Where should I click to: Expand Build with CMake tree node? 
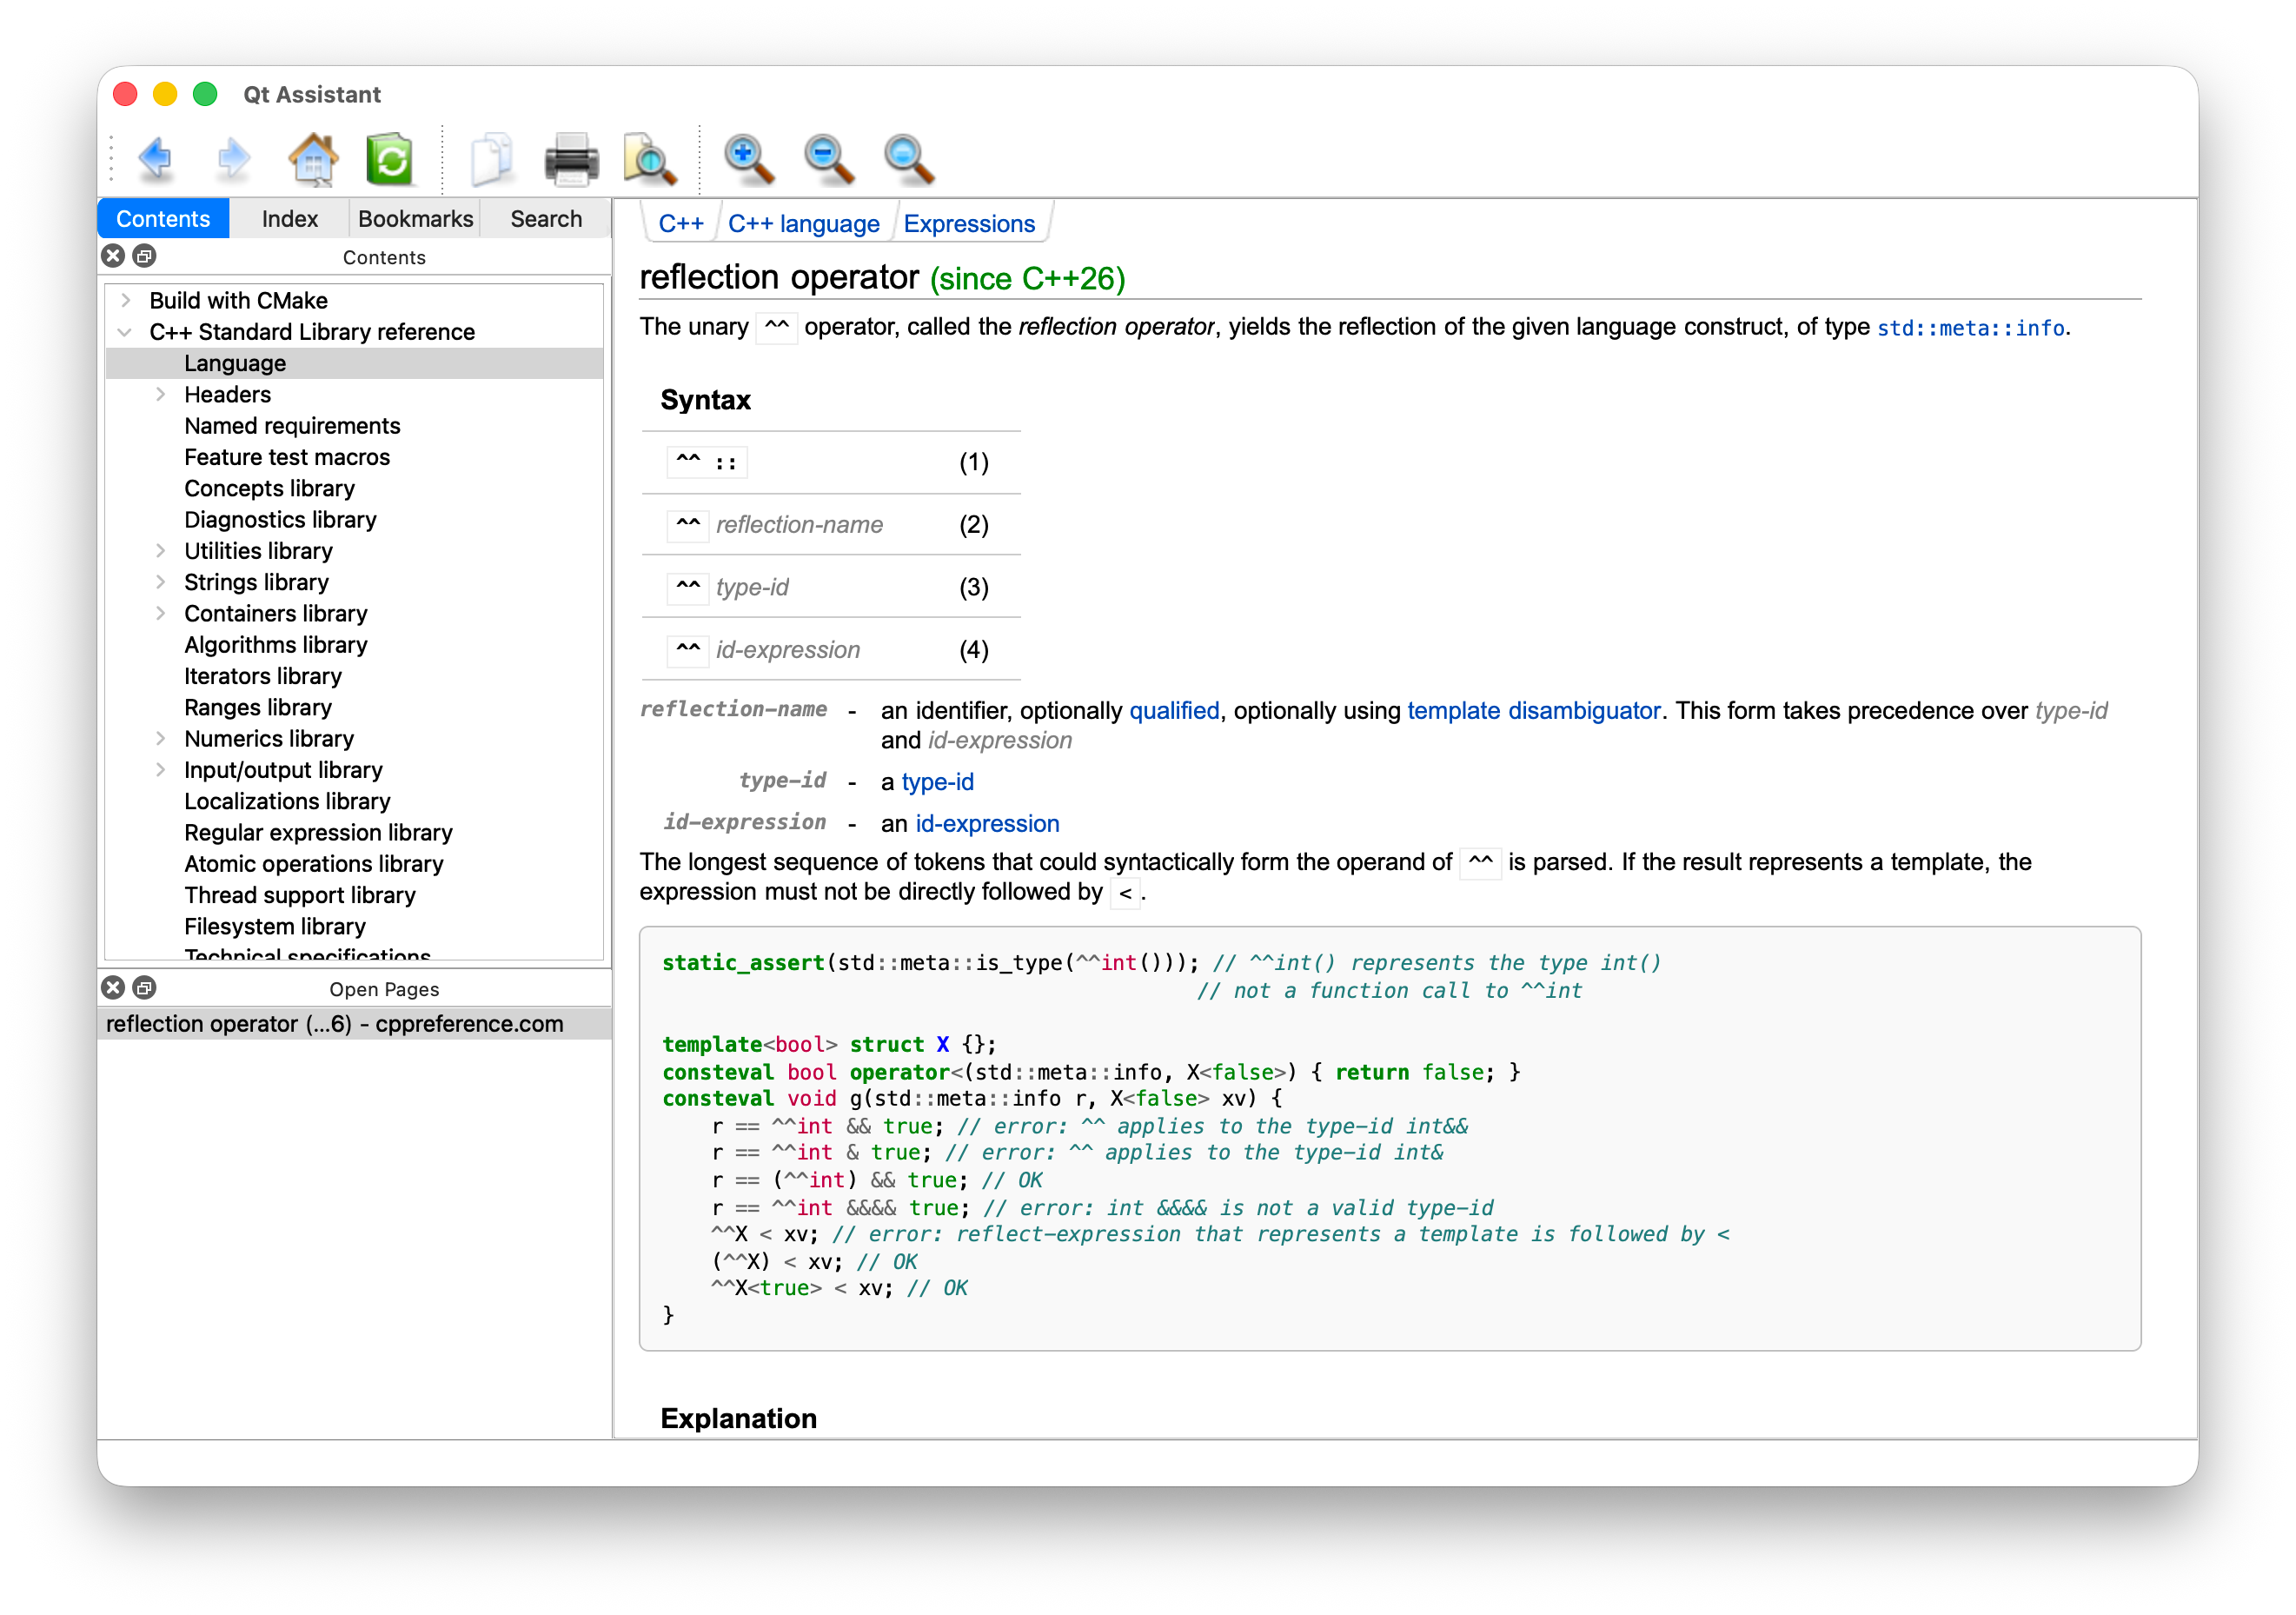125,300
